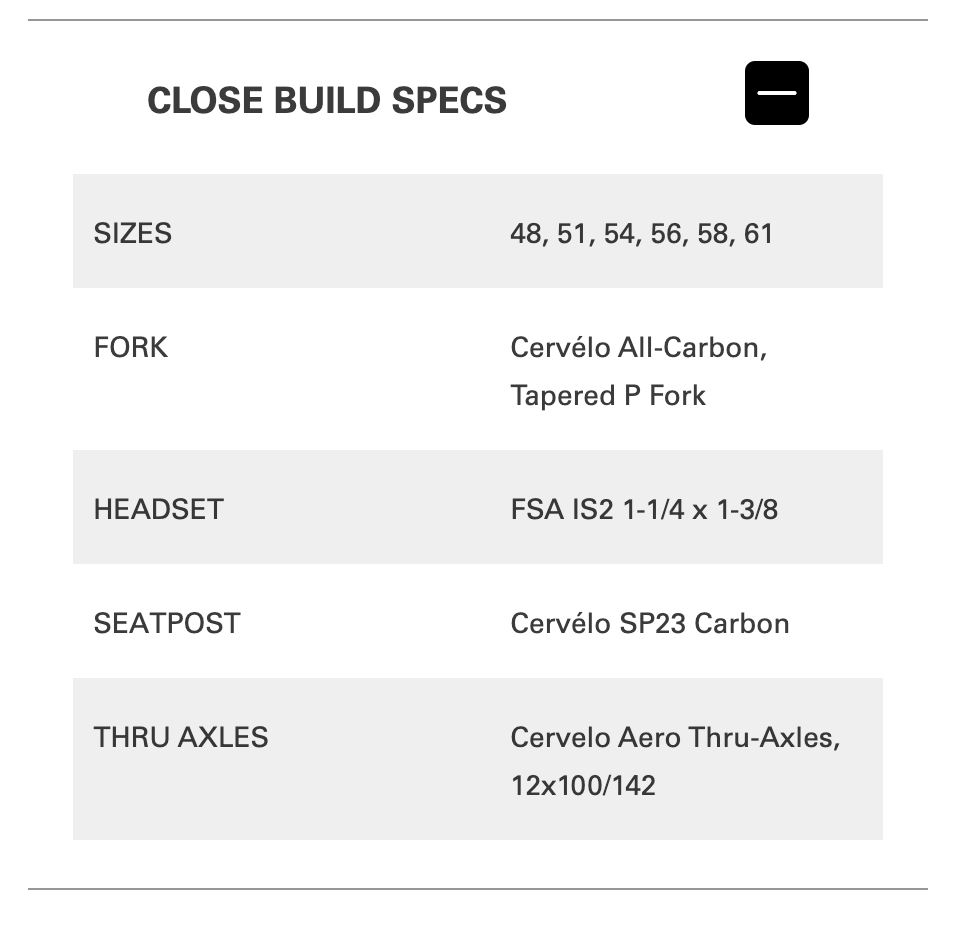Select the SEATPOST row label

click(167, 623)
